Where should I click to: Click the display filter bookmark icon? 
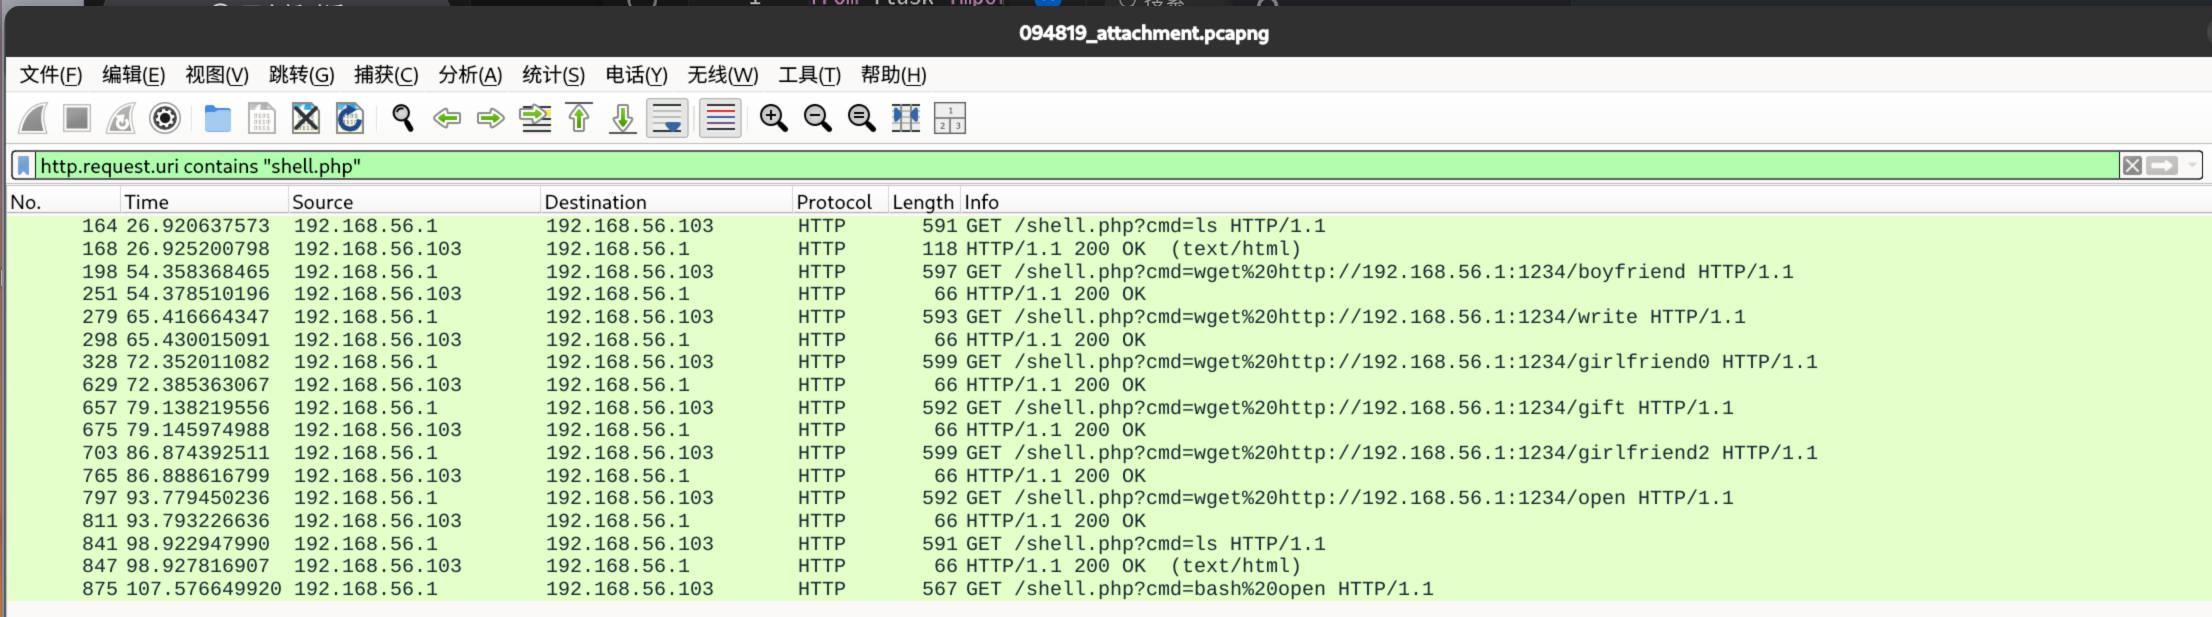pyautogui.click(x=23, y=166)
